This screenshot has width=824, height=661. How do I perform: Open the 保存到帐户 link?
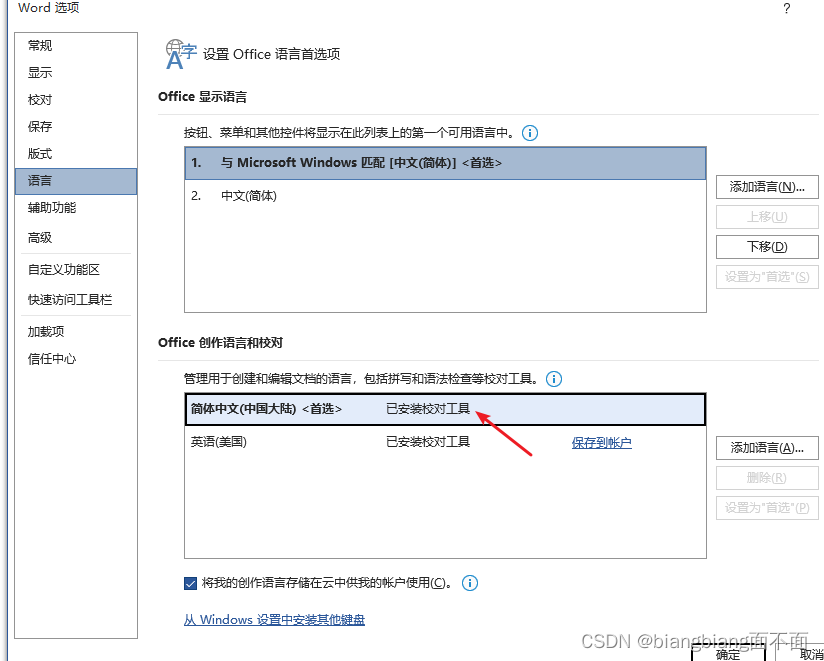602,443
